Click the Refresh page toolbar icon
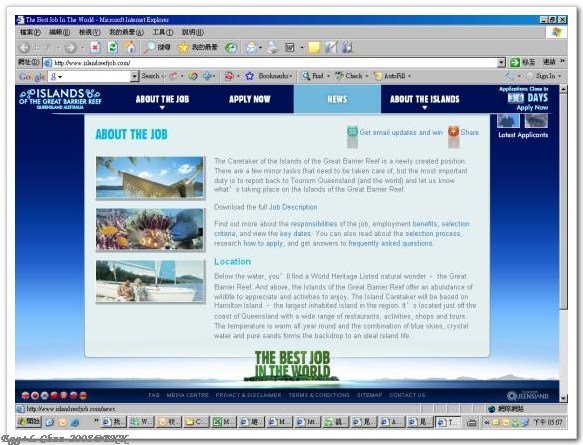 click(x=113, y=48)
